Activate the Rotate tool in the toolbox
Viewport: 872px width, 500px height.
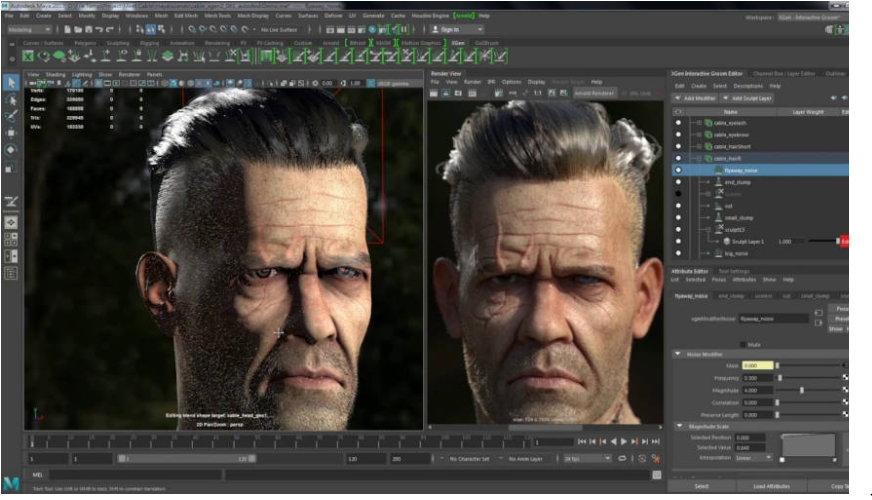[x=11, y=150]
